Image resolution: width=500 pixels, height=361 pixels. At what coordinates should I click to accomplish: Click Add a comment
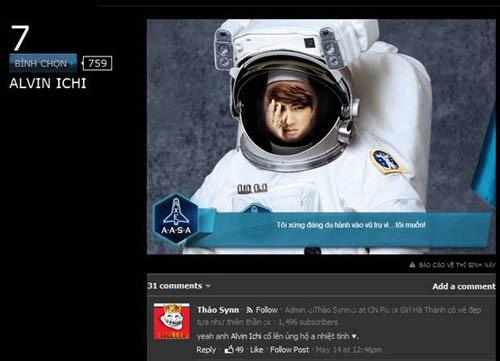(464, 286)
